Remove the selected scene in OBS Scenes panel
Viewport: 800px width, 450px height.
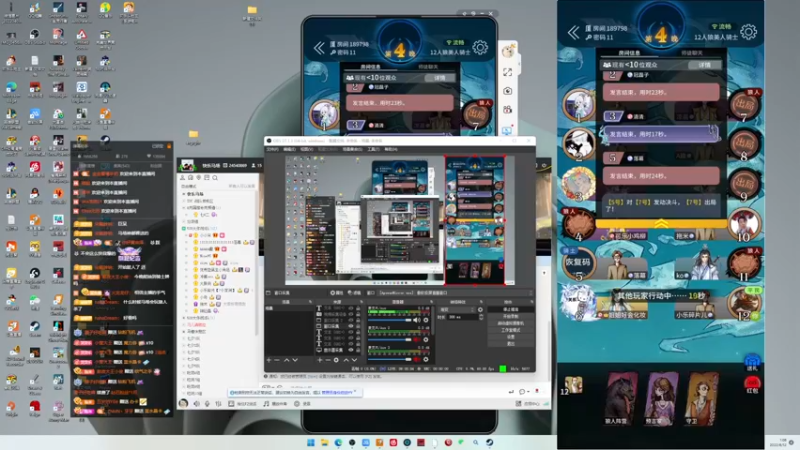coord(277,360)
